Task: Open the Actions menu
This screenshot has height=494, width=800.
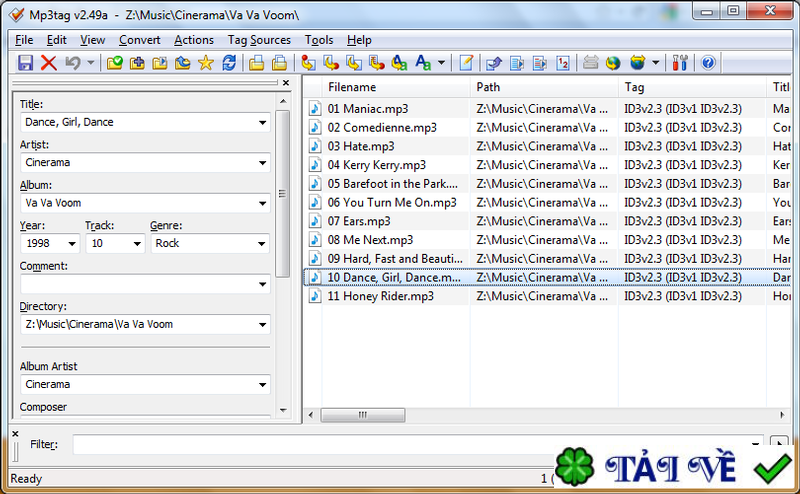Action: [194, 40]
